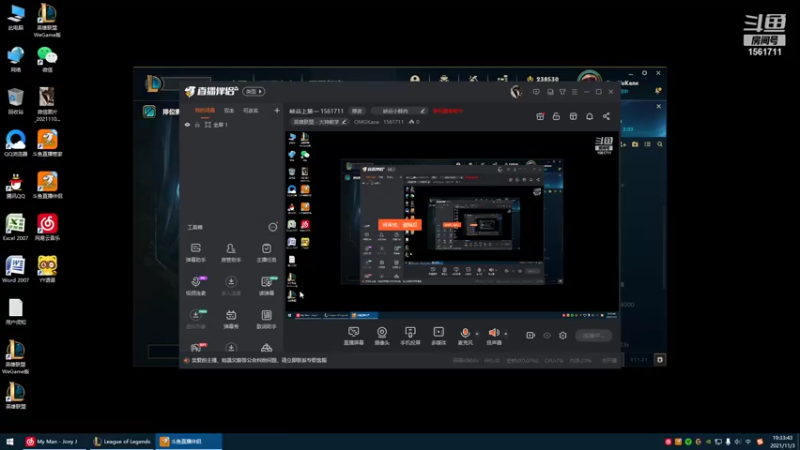Image resolution: width=800 pixels, height=450 pixels.
Task: Start recording with the record icon
Action: click(531, 335)
